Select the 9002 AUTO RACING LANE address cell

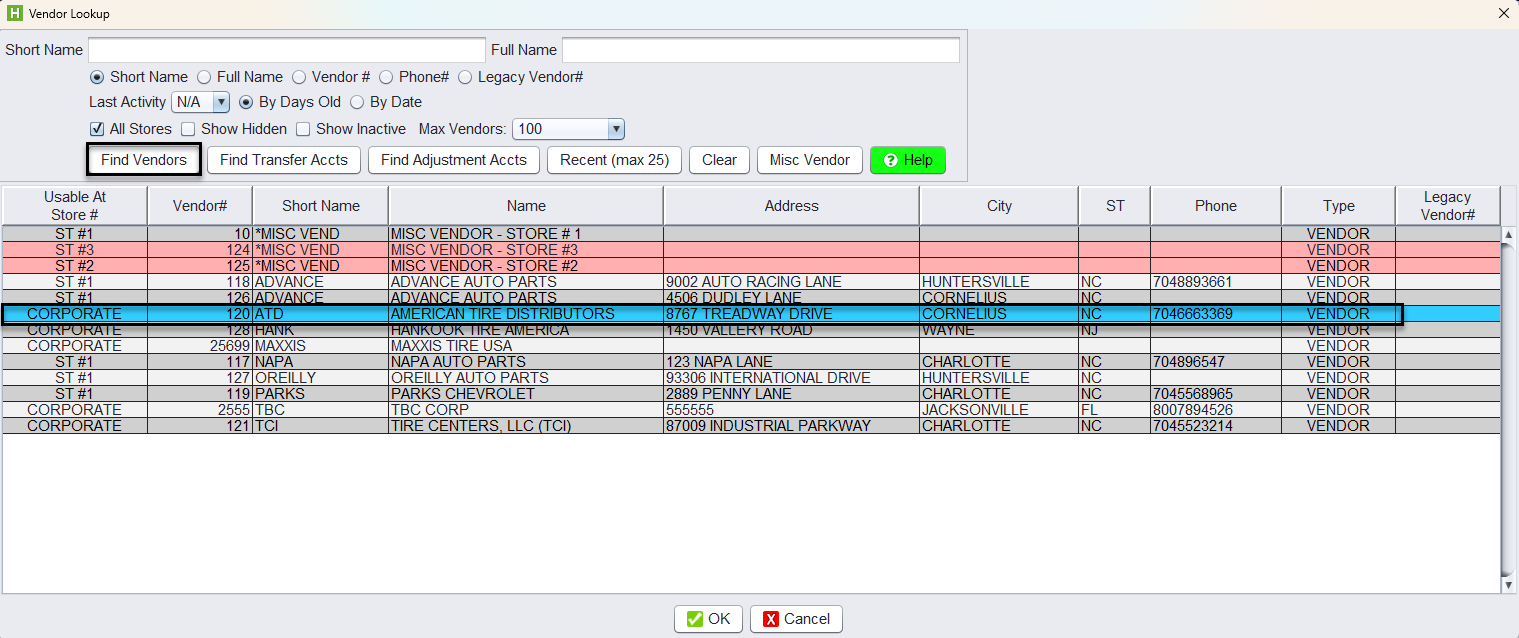(791, 282)
